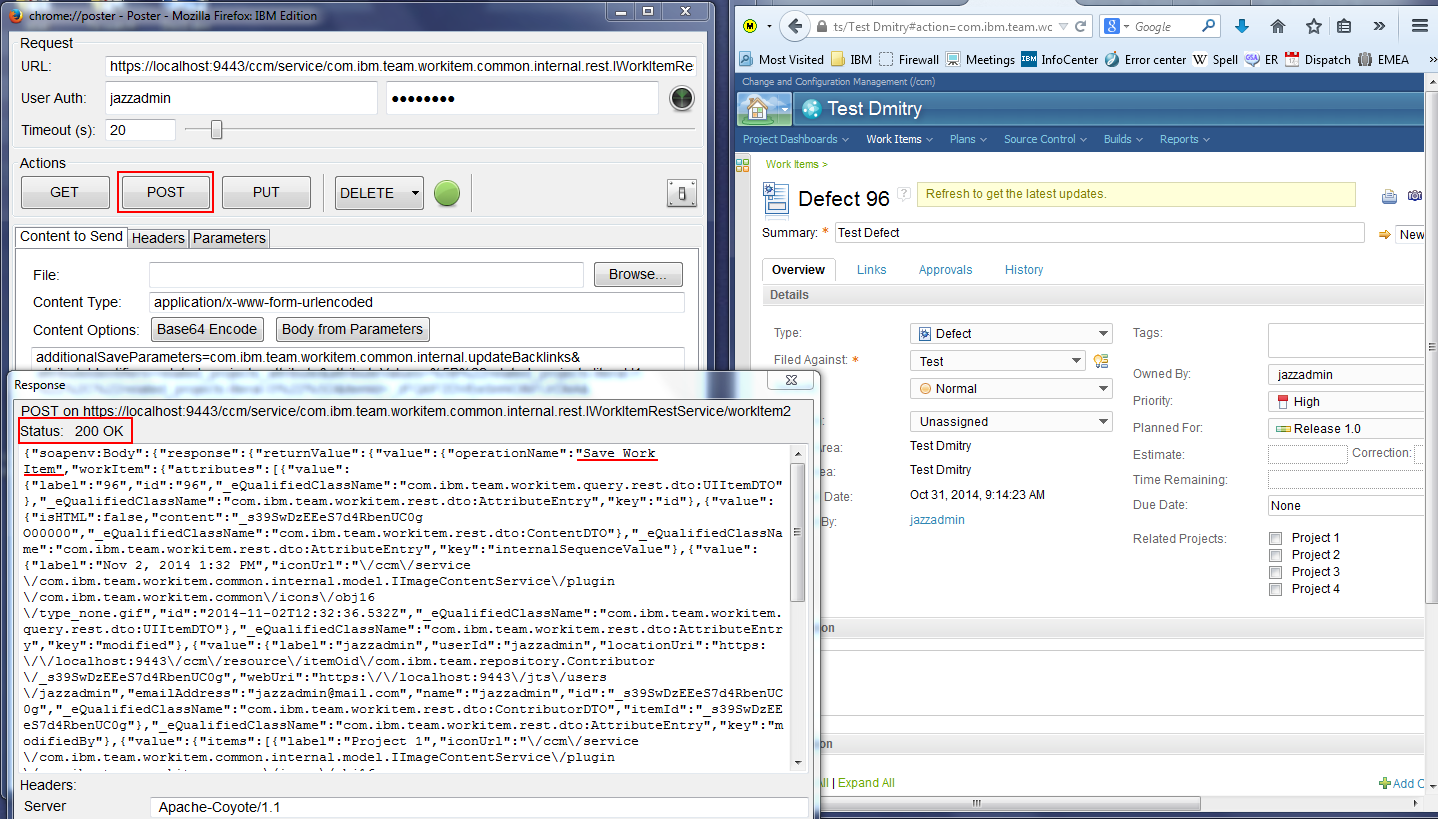Expand Project Dashboards menu

795,139
